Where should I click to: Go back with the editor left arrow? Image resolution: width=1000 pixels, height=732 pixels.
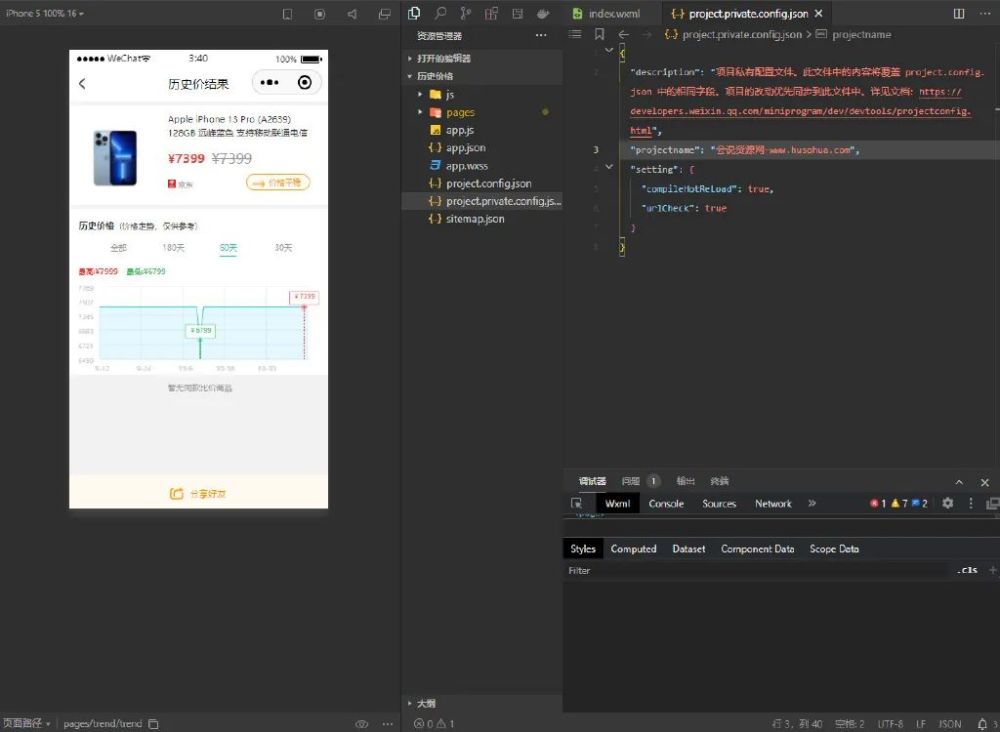click(x=624, y=34)
